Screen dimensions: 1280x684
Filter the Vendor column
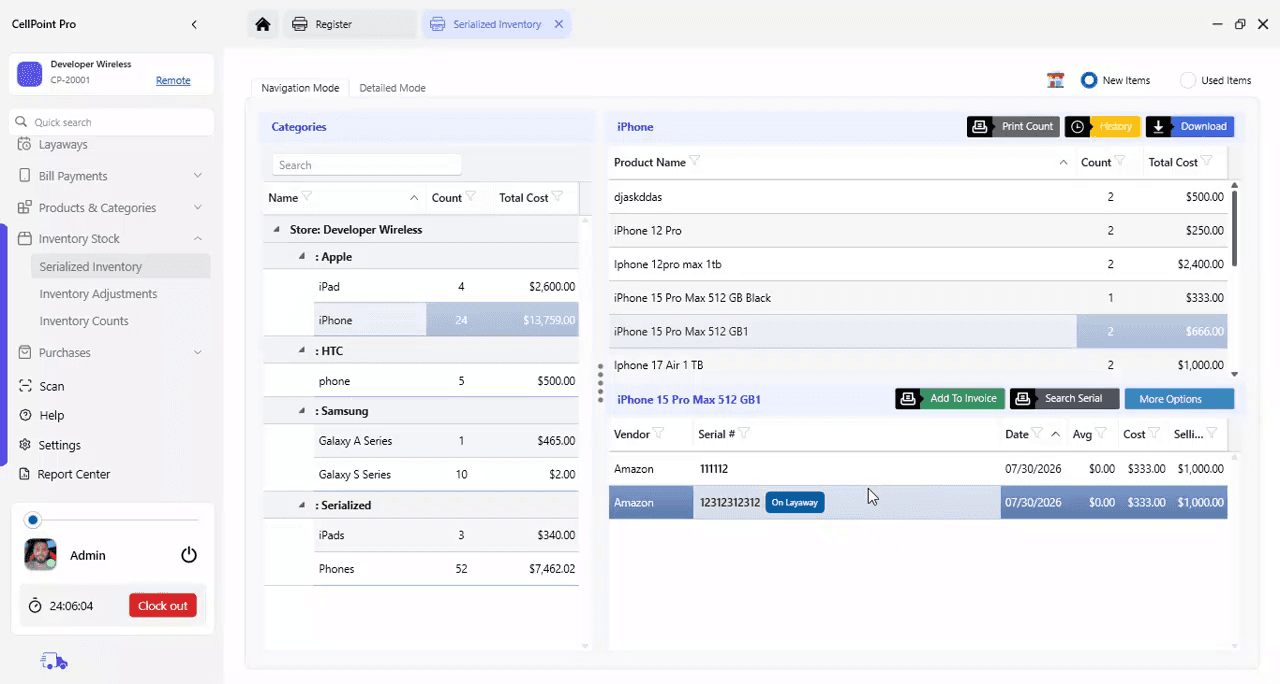(659, 433)
